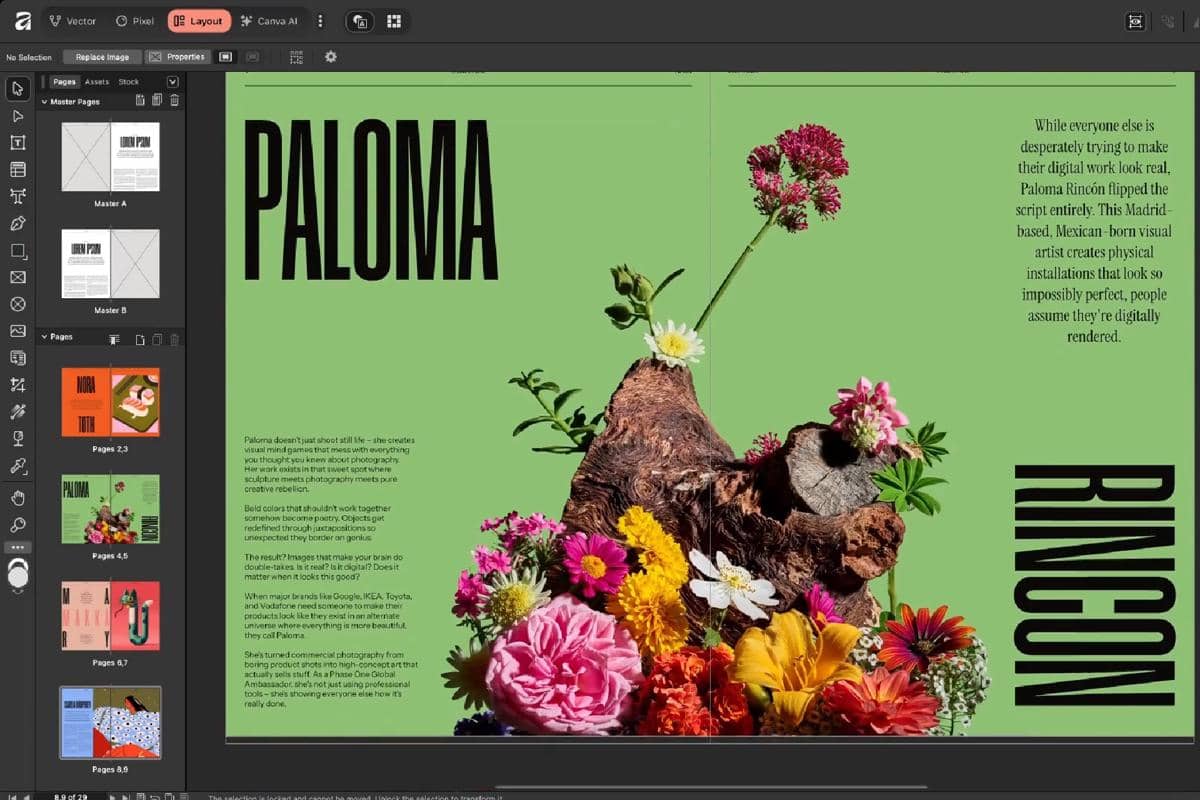Viewport: 1200px width, 800px height.
Task: Select the Picture Frame Ellipse tool
Action: tap(18, 304)
